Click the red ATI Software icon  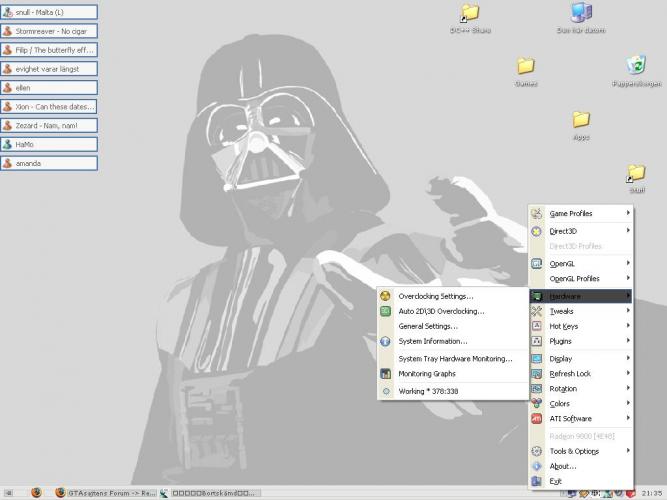click(x=537, y=418)
